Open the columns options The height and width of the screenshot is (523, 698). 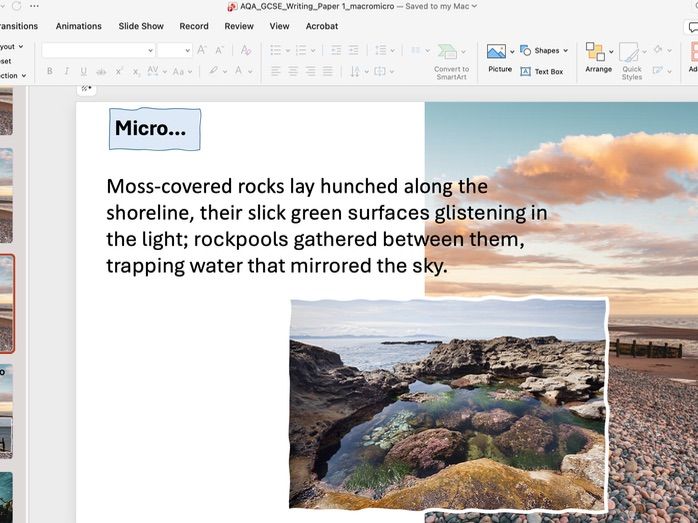[x=416, y=50]
